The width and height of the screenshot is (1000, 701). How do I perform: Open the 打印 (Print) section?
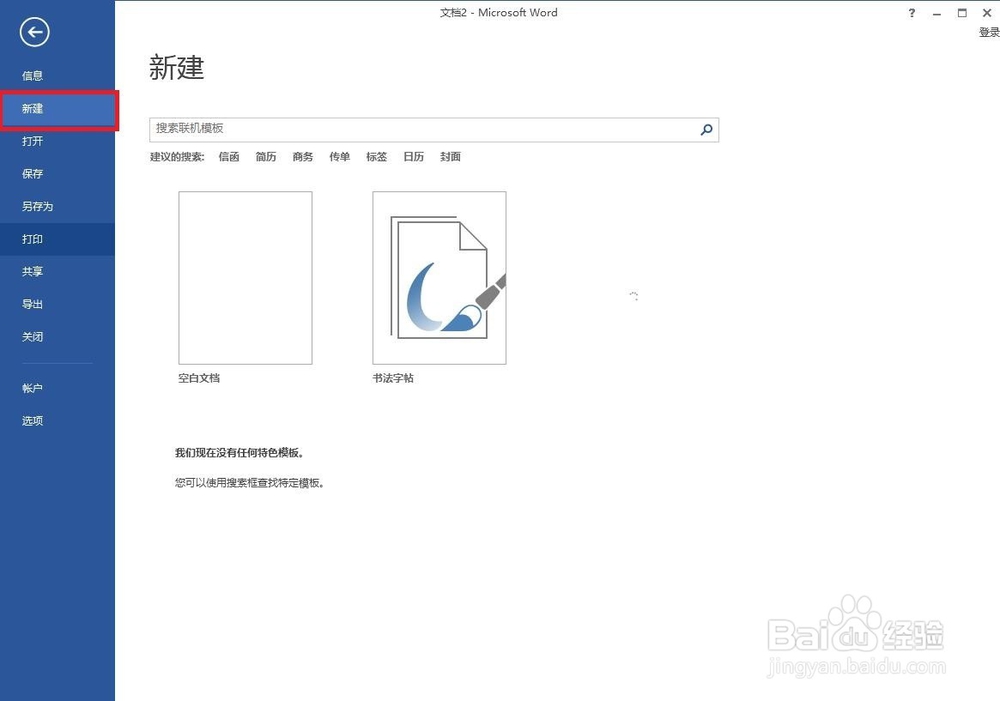click(x=31, y=239)
